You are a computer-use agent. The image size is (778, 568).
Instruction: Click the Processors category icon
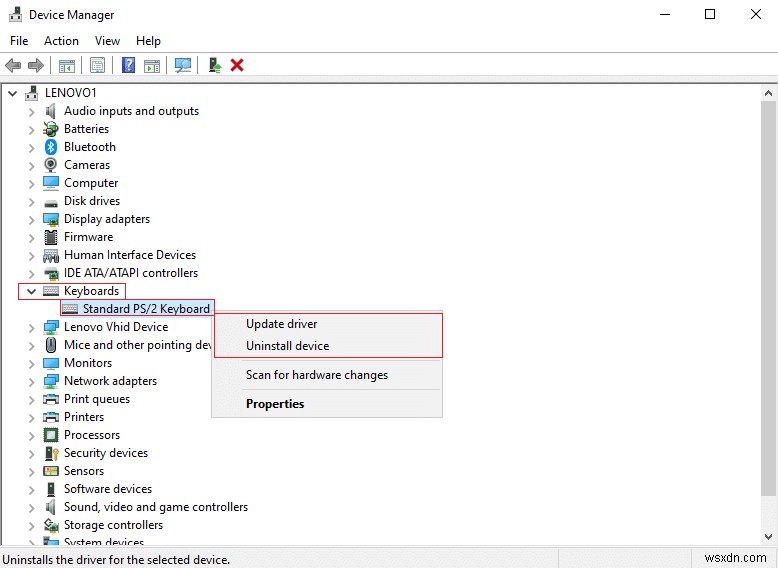point(51,435)
